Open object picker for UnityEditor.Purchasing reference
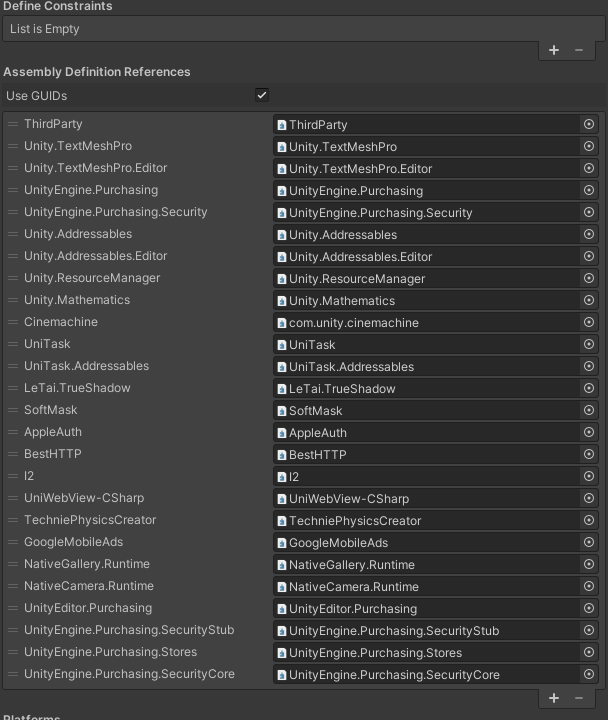 589,608
